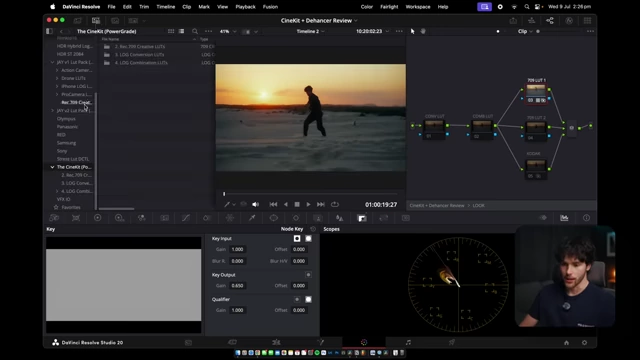Open the viewer zoom 41% dropdown
640x360 pixels.
[228, 31]
